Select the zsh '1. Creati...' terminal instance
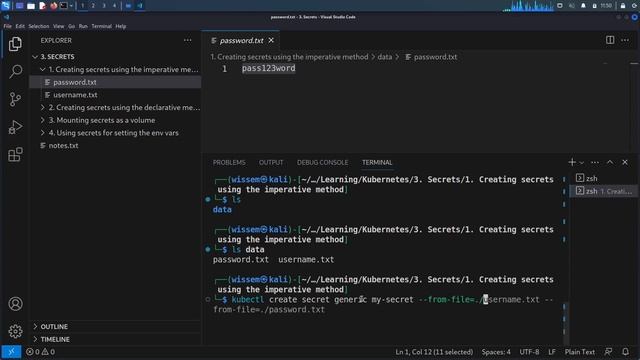This screenshot has height=360, width=640. (603, 191)
